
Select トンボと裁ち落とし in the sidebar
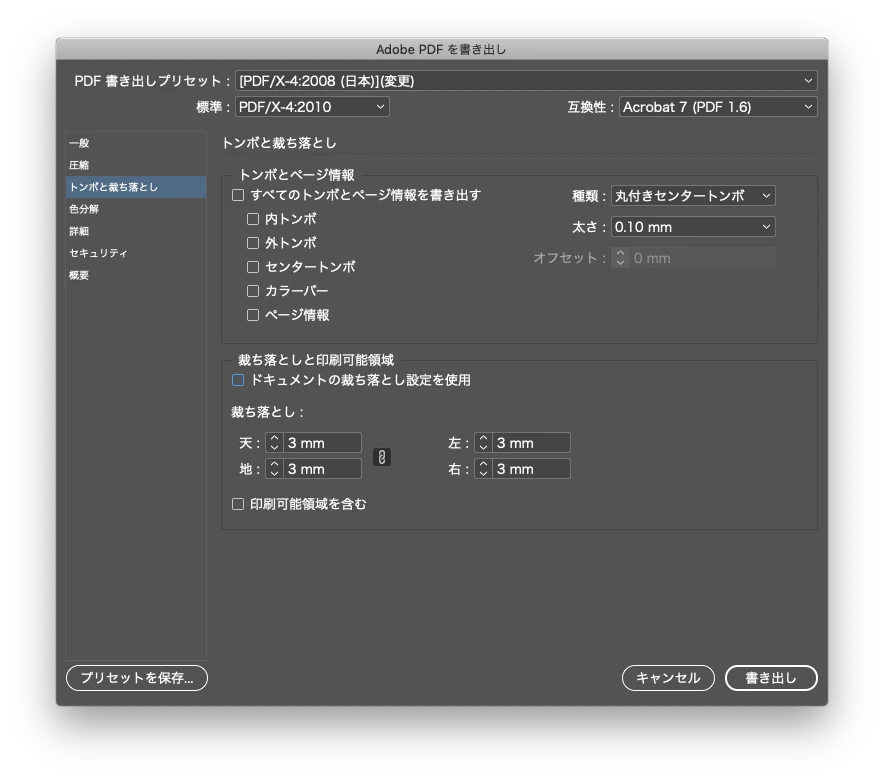click(136, 187)
